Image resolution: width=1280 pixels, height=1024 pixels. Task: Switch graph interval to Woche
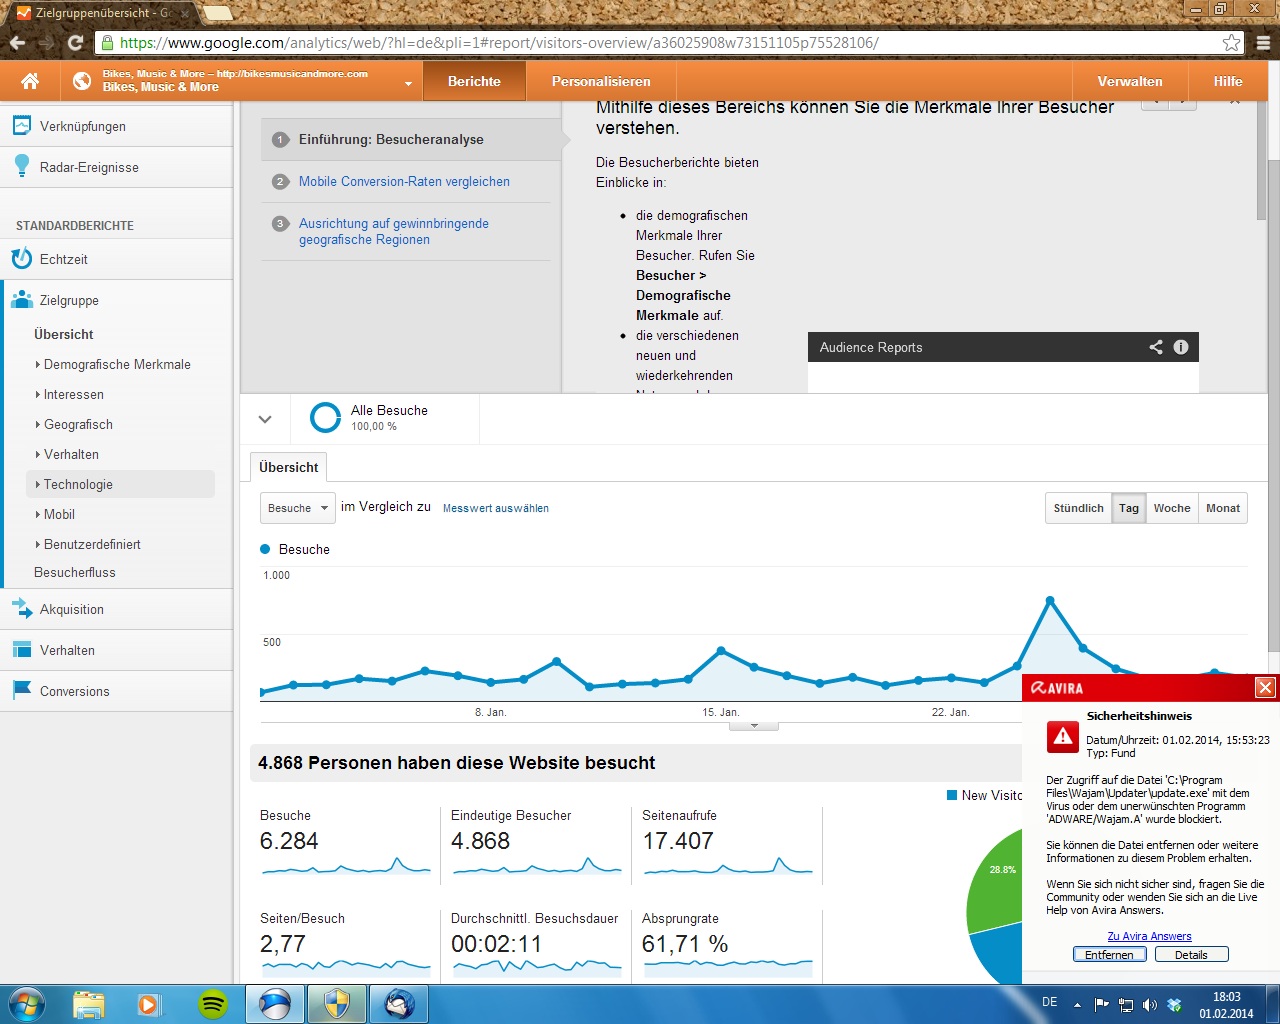pos(1171,508)
